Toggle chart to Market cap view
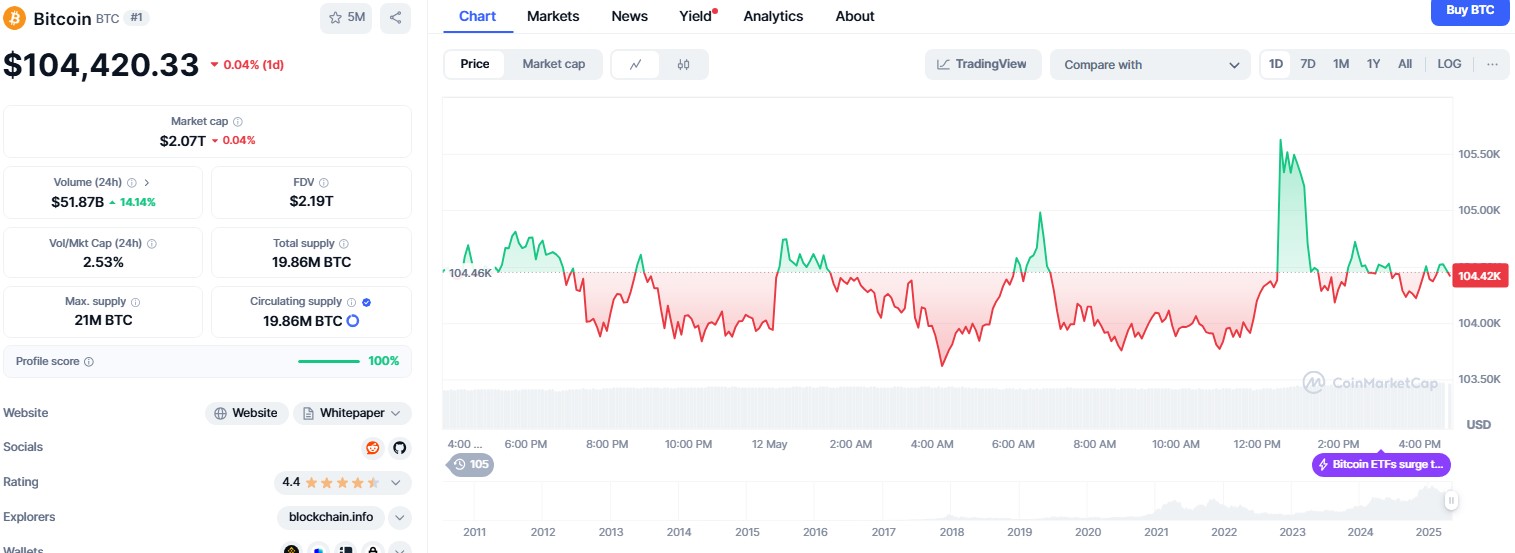1515x553 pixels. [553, 64]
